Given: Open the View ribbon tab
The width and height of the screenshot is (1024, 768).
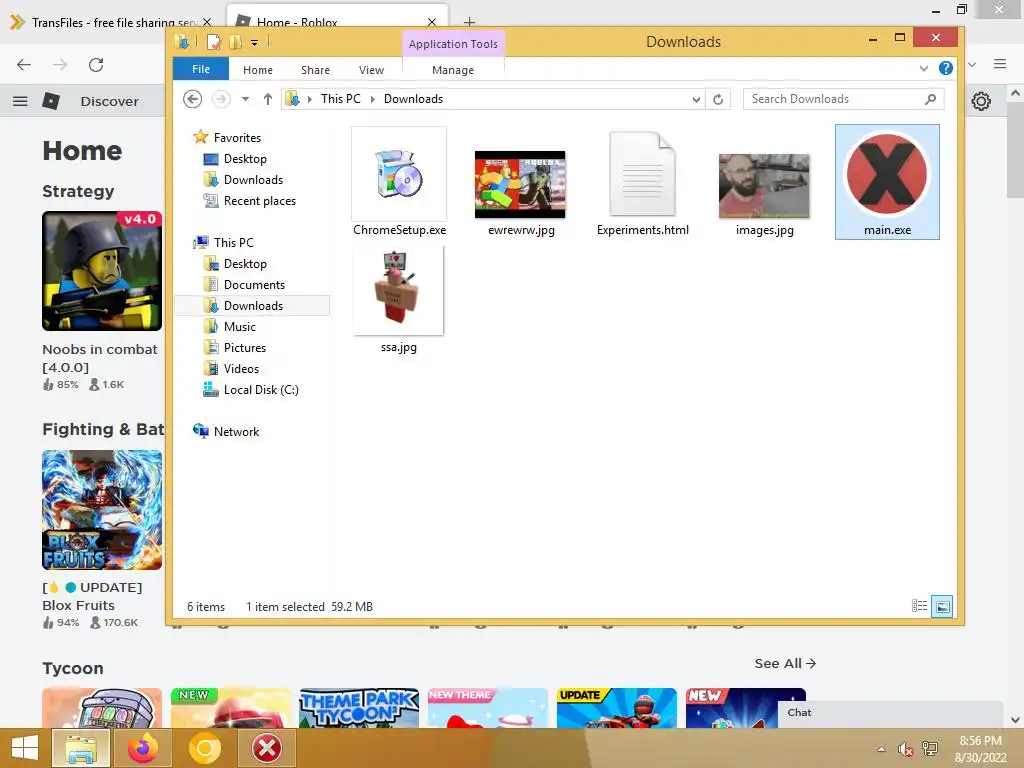Looking at the screenshot, I should (371, 70).
